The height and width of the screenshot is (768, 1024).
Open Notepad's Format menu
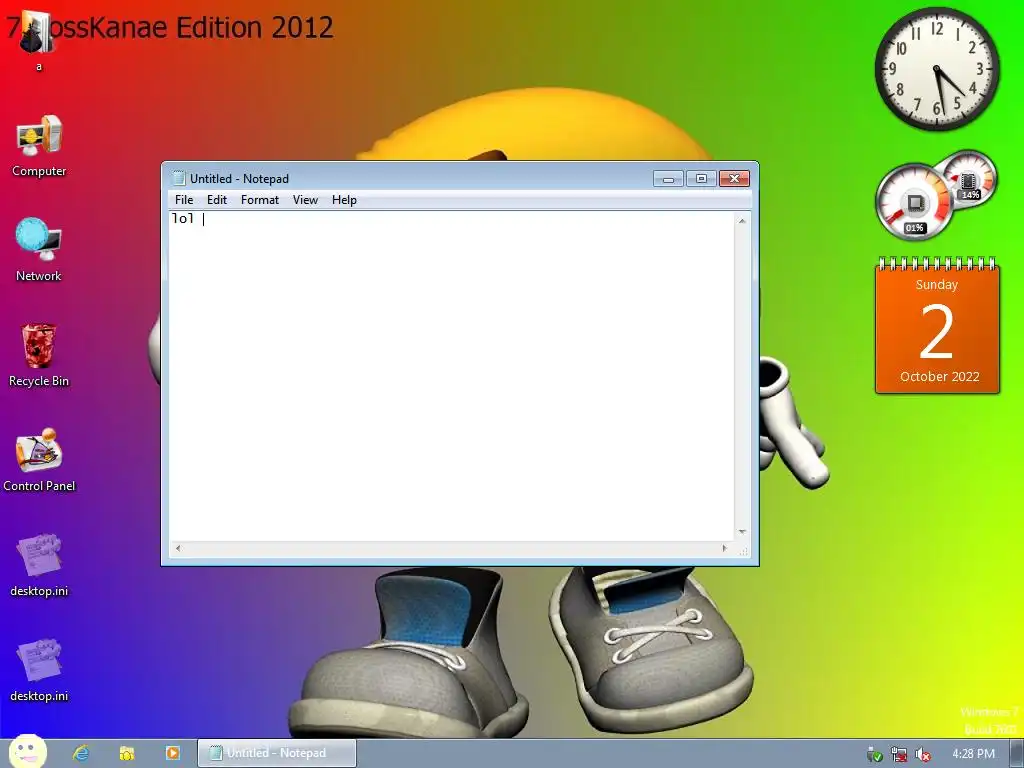tap(260, 200)
